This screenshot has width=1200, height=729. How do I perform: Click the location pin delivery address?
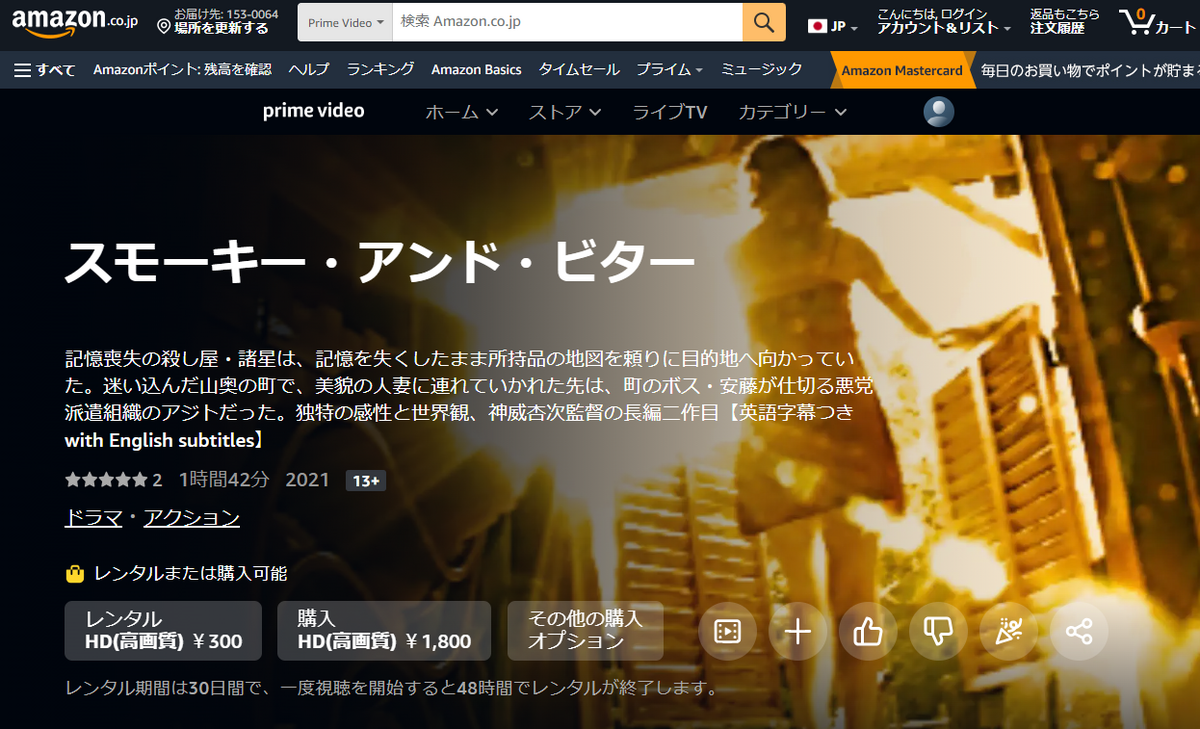pyautogui.click(x=218, y=21)
